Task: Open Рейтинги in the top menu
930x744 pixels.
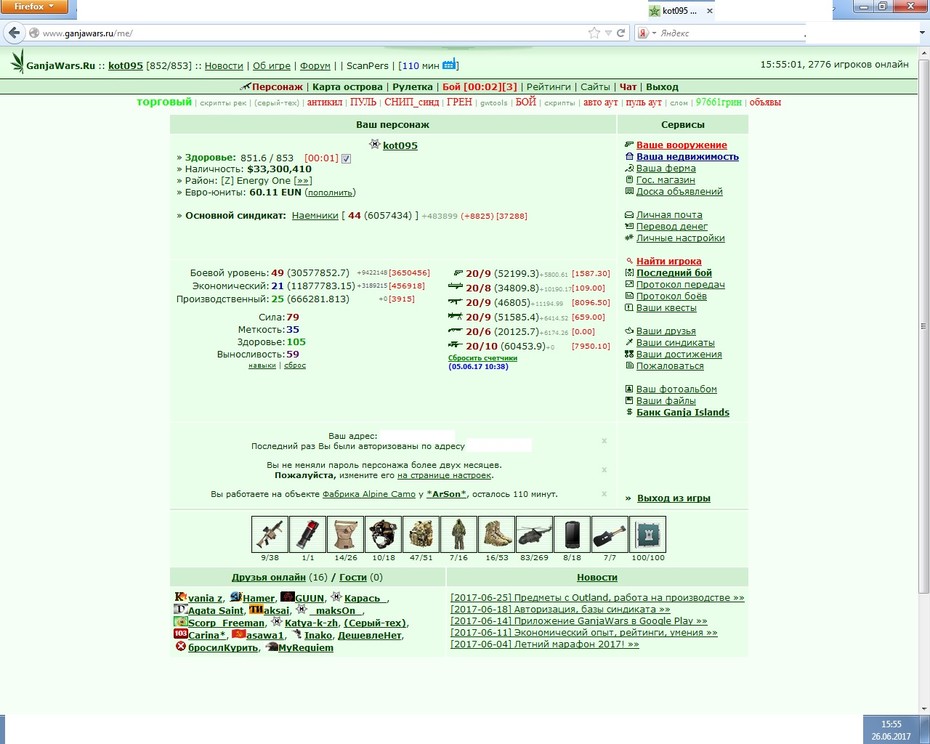Action: 548,87
